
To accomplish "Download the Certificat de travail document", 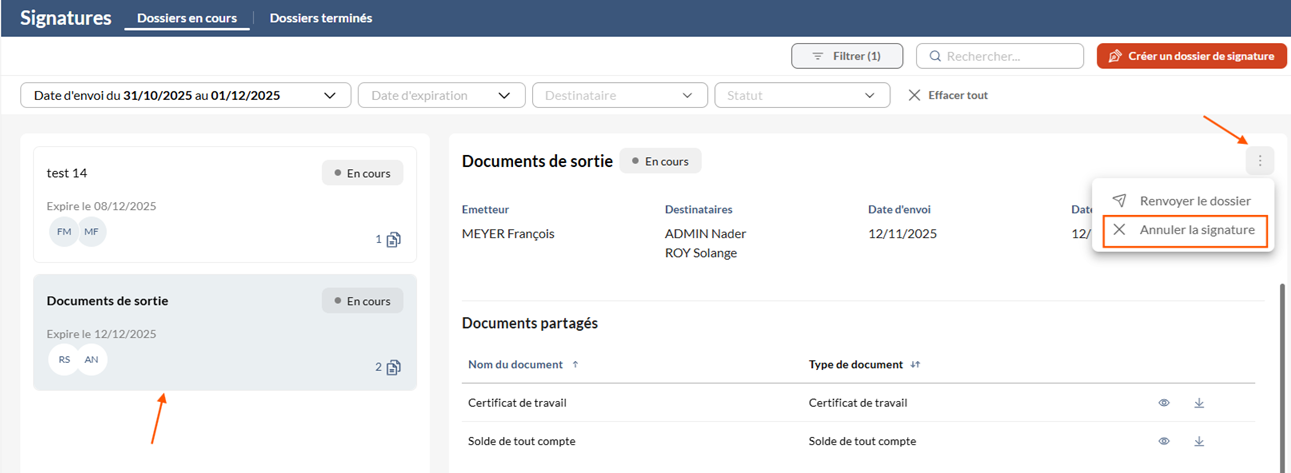I will pos(1199,403).
